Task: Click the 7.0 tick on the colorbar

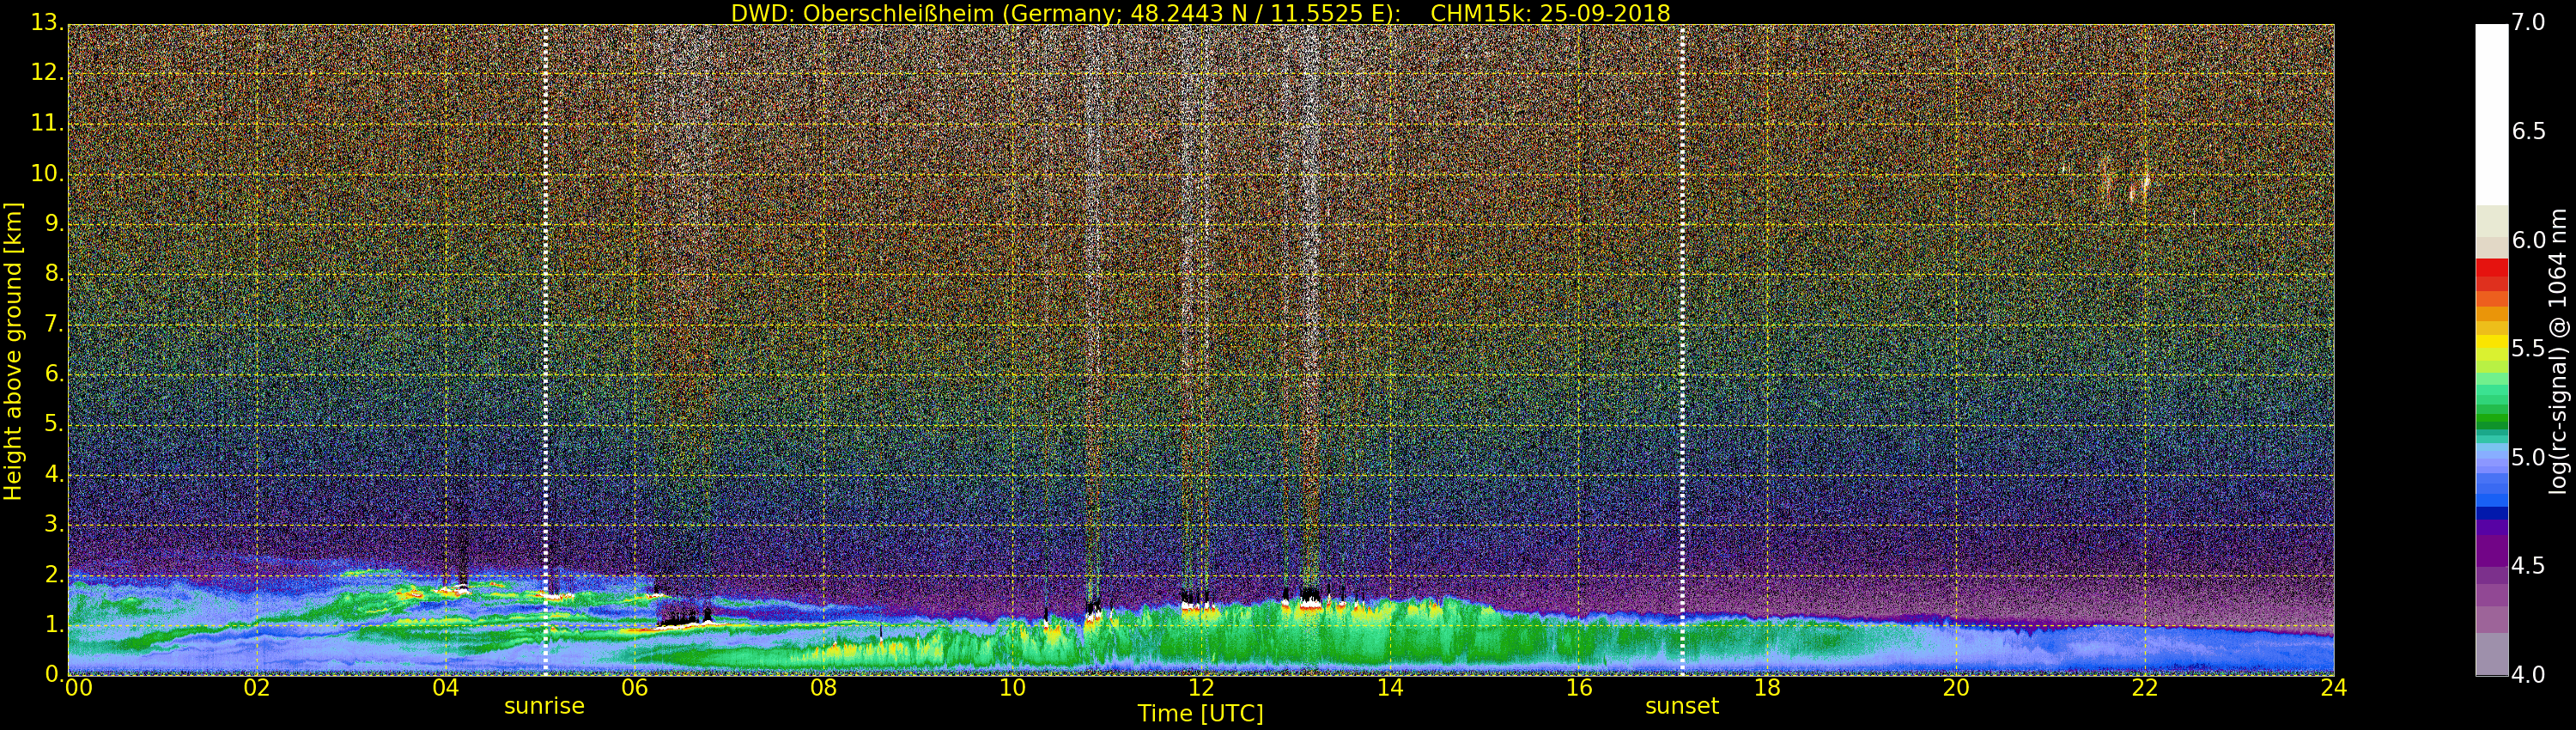Action: click(x=2529, y=22)
